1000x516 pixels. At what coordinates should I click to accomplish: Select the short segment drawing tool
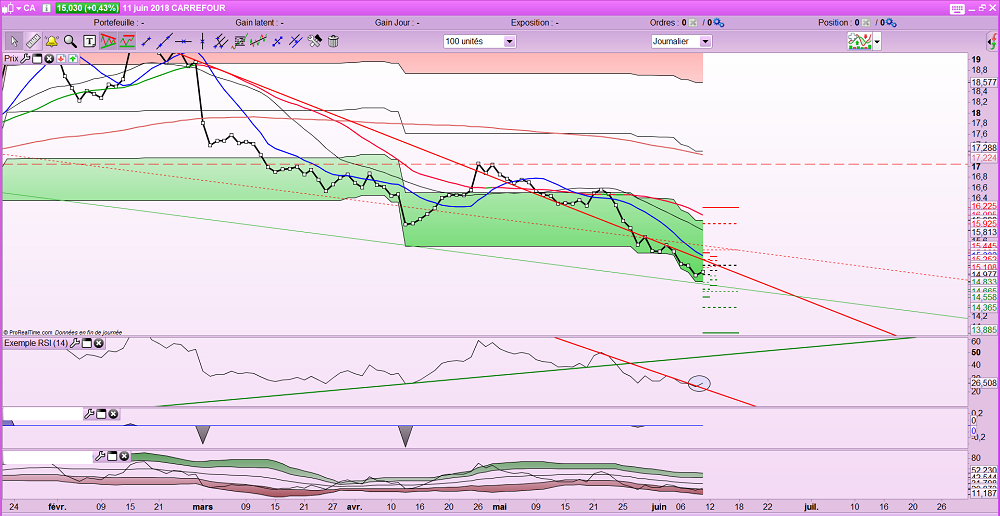point(147,41)
